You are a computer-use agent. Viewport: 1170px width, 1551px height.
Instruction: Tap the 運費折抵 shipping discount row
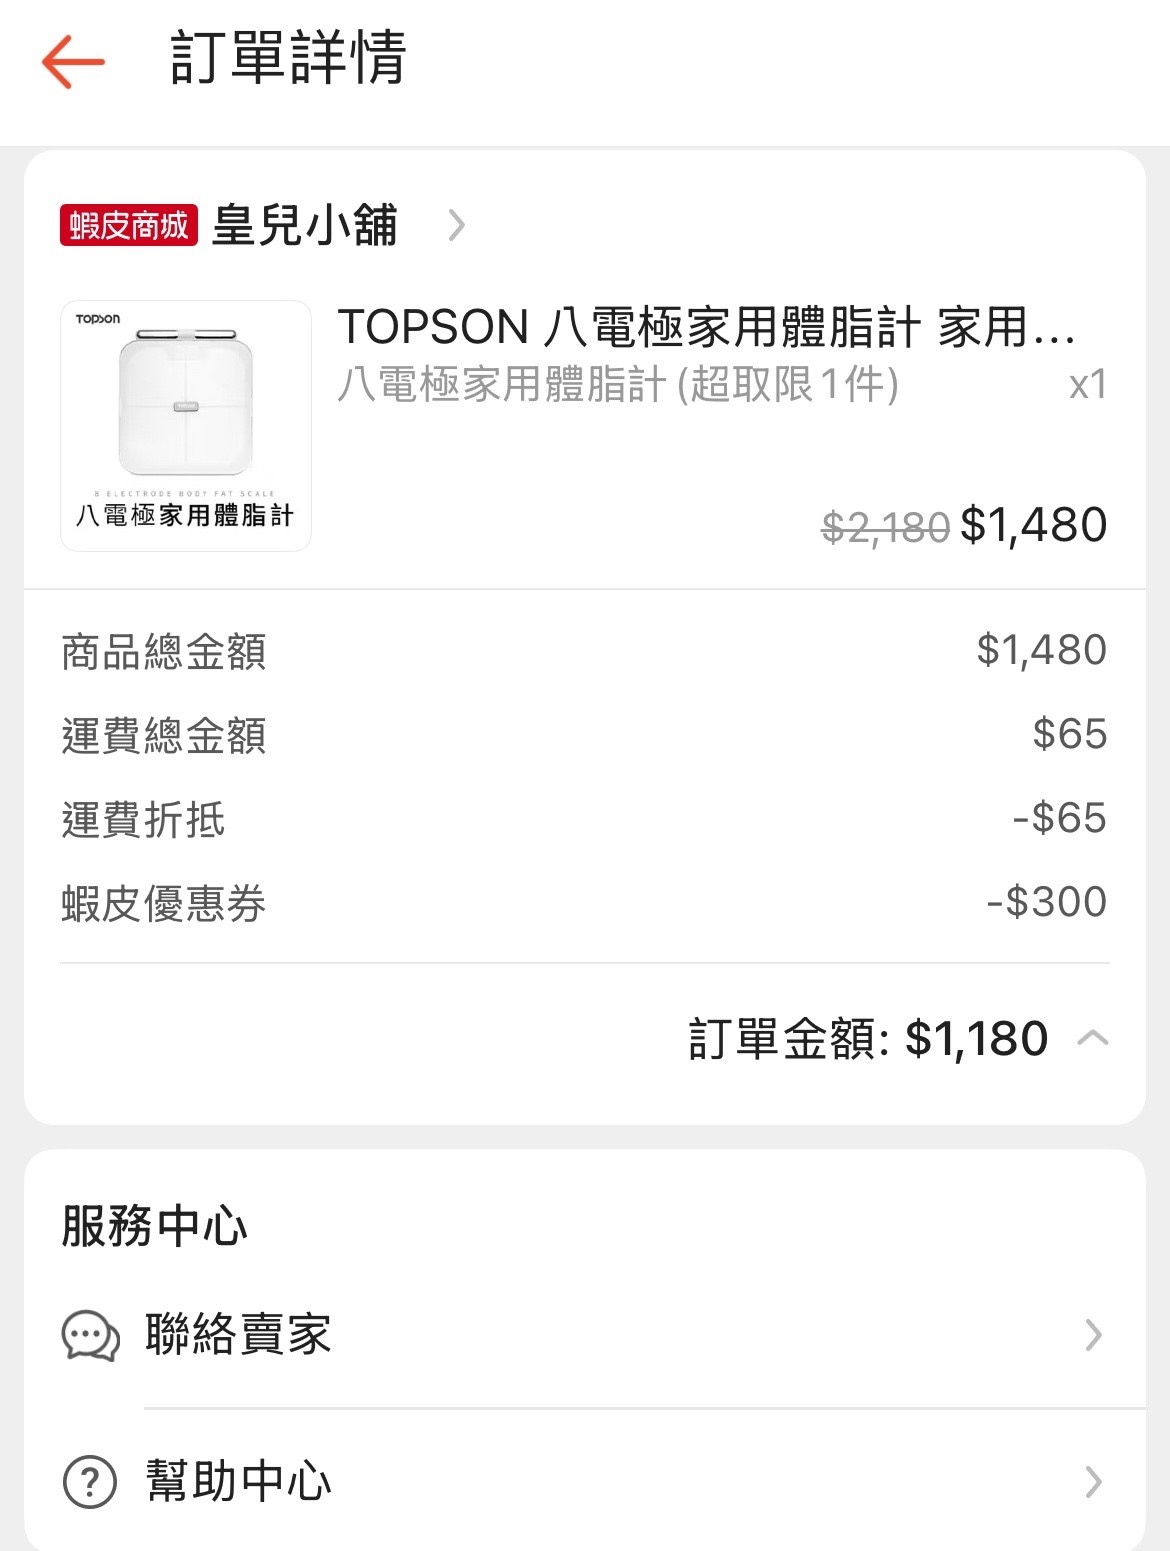click(584, 818)
